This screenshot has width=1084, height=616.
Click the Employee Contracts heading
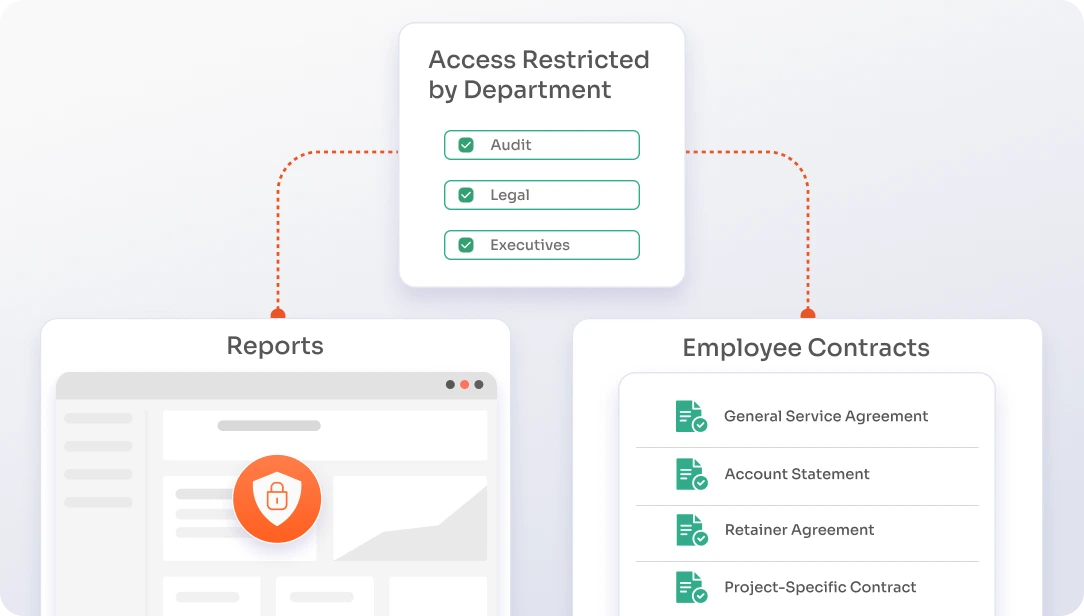click(806, 348)
